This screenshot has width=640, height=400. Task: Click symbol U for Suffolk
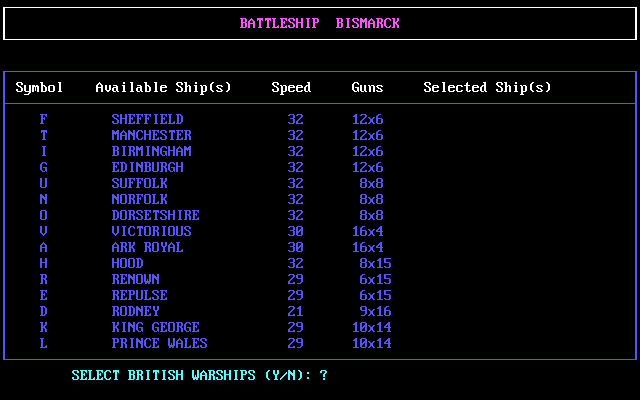43,183
